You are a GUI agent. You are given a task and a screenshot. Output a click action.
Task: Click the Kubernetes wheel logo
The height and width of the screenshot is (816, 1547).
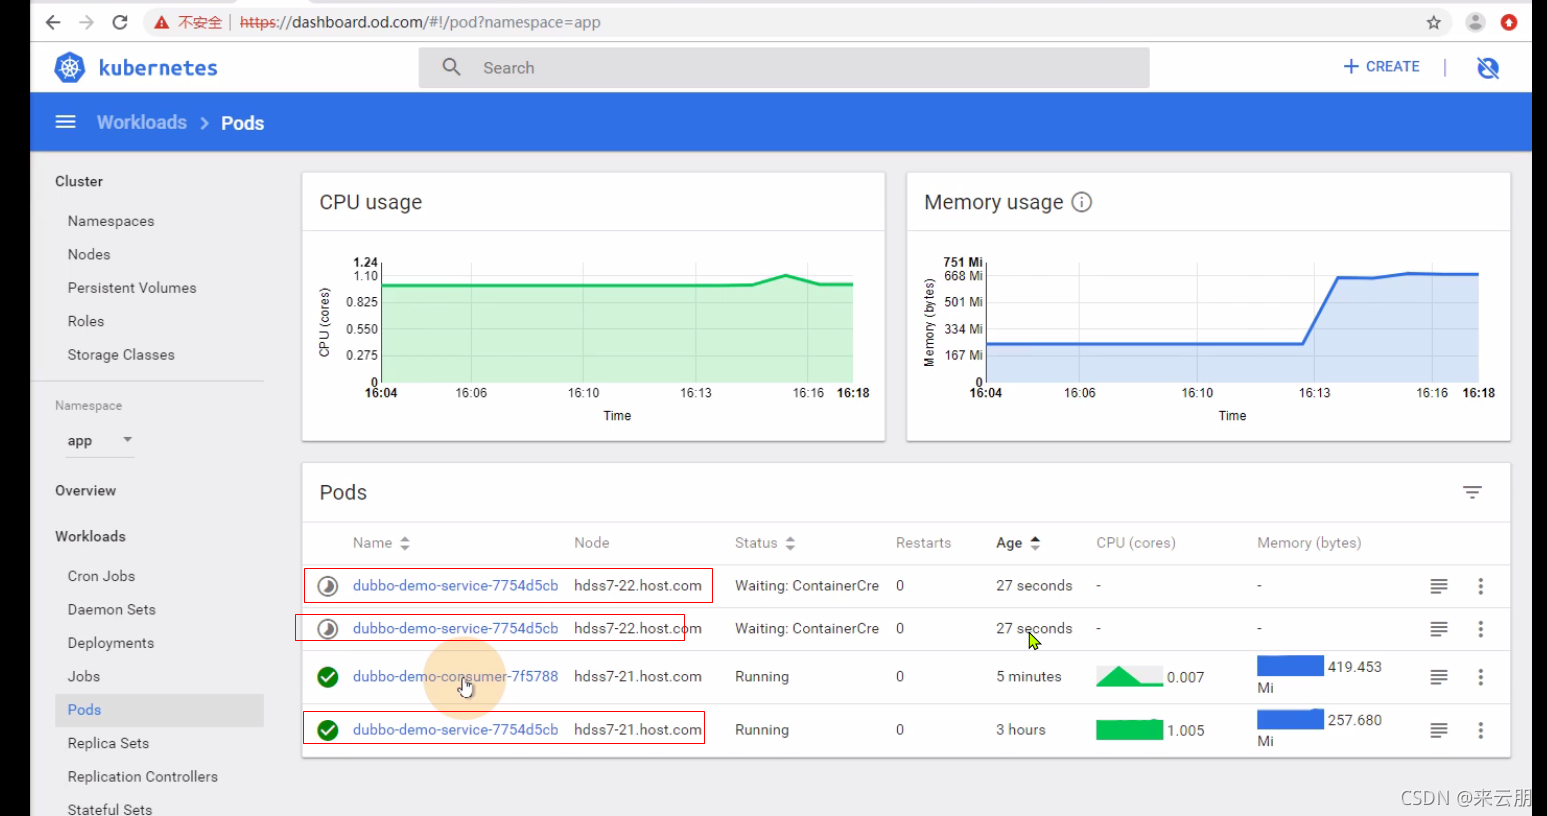click(70, 68)
